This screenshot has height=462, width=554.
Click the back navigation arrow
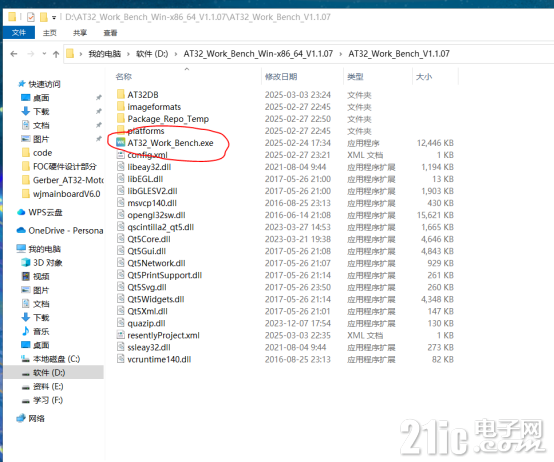tap(14, 54)
